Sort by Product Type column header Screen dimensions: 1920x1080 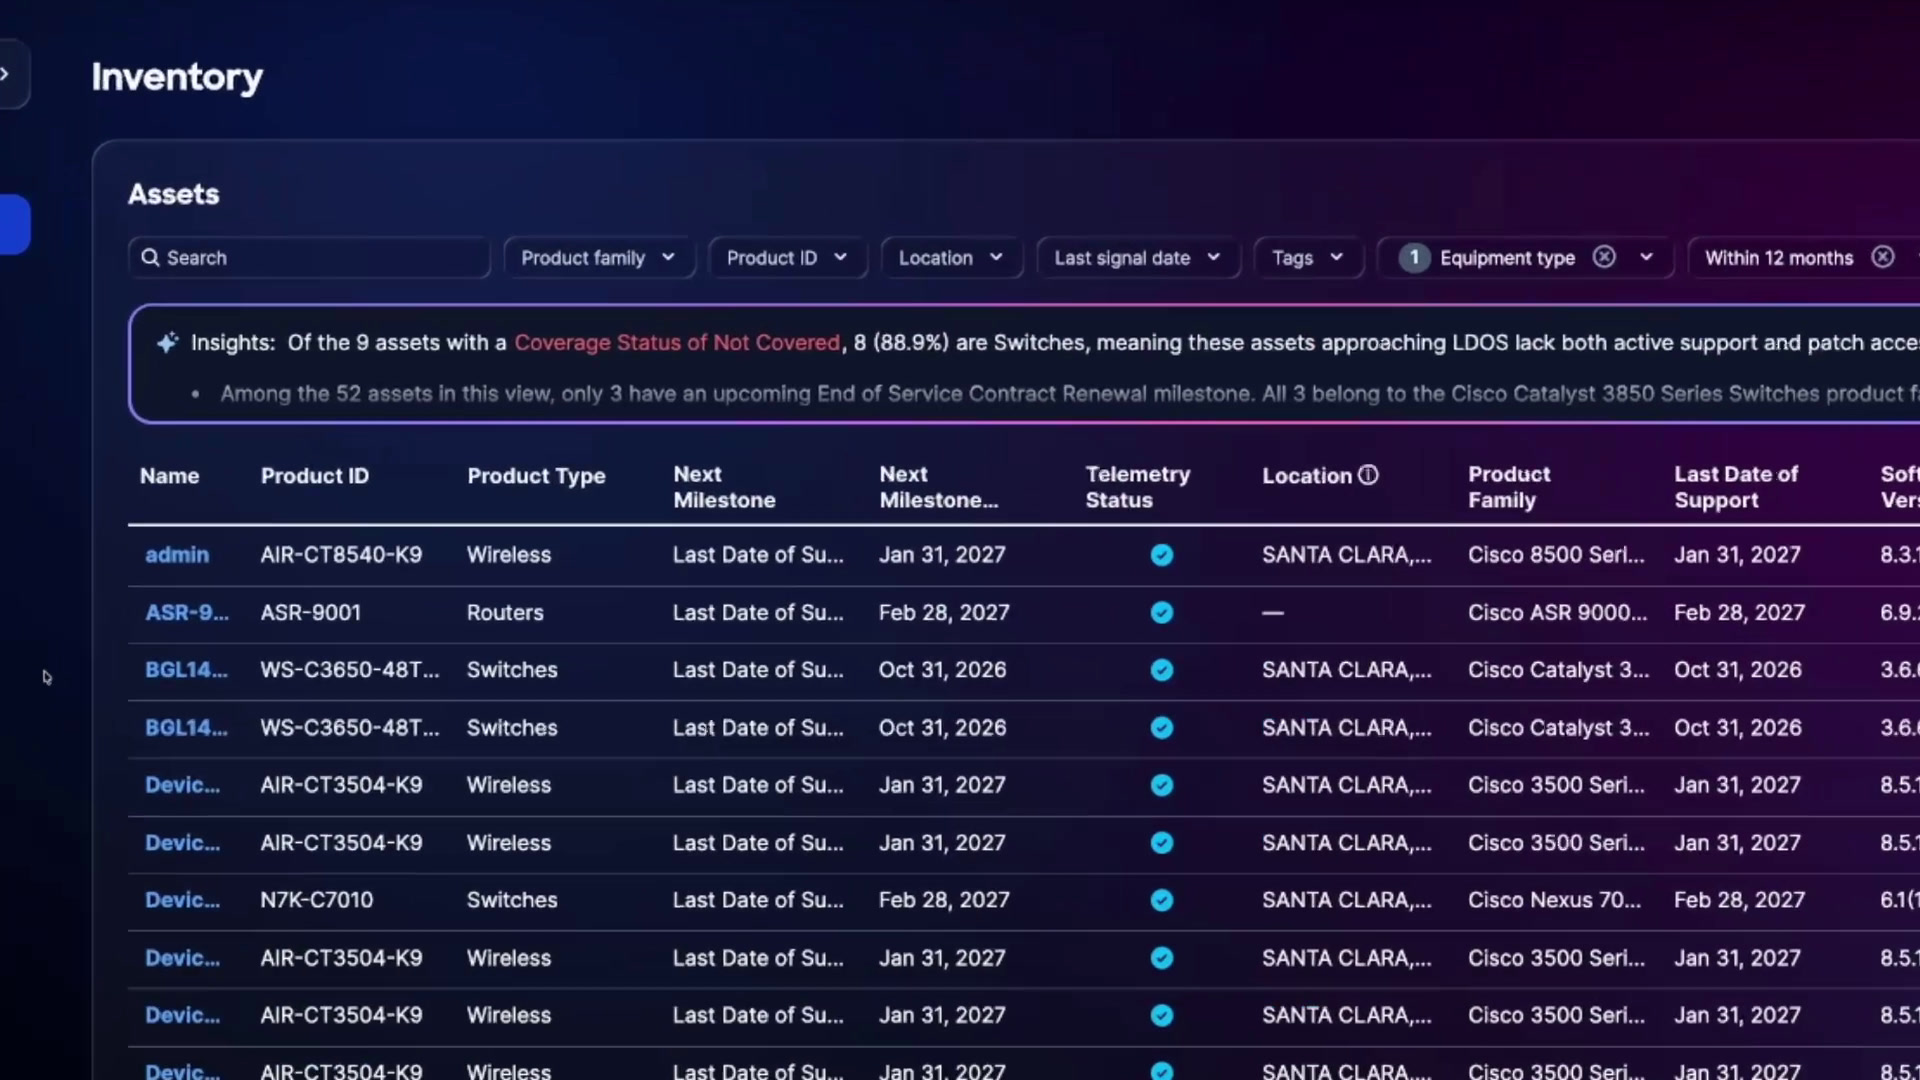536,476
